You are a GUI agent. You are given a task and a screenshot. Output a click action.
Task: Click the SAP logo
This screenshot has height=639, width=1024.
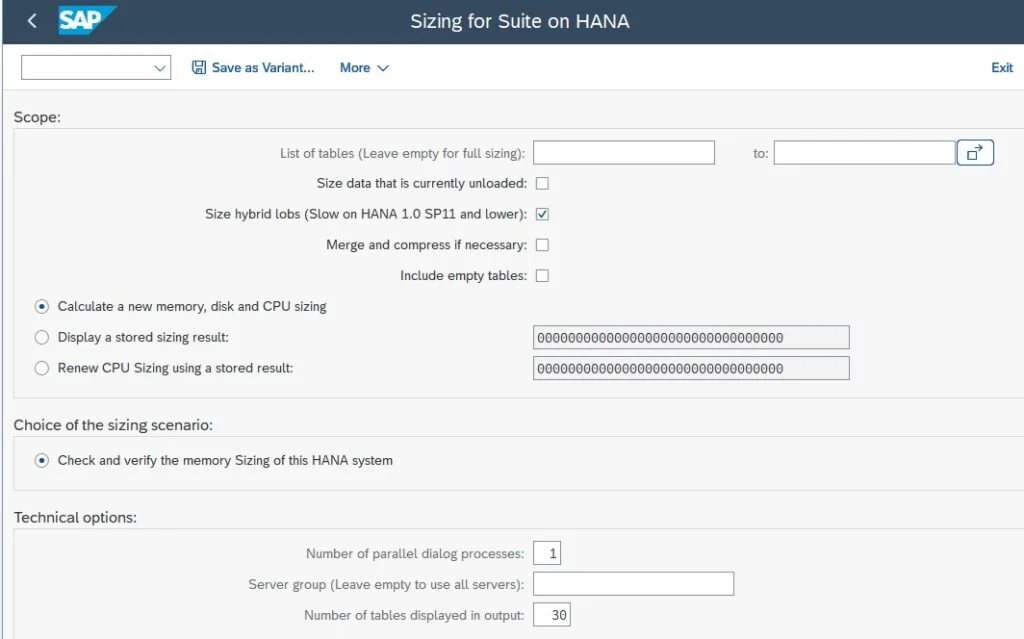87,20
